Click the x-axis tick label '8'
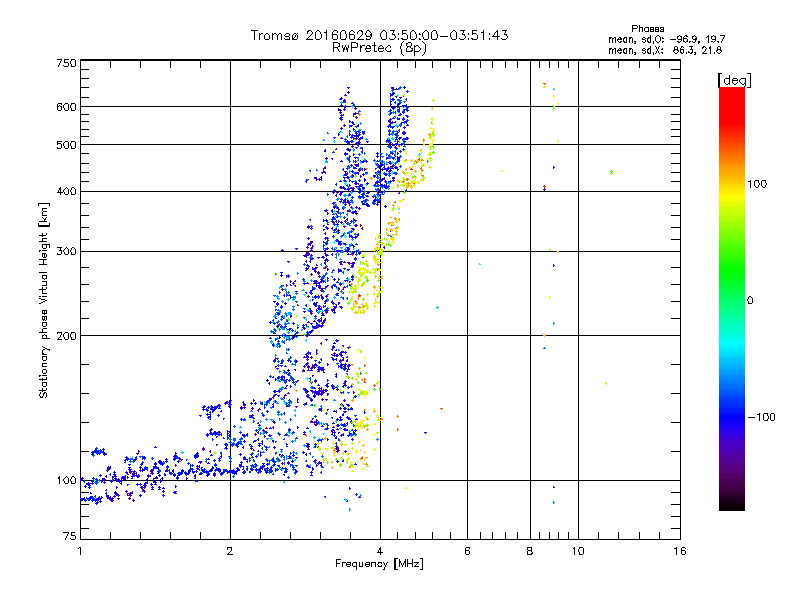 530,551
